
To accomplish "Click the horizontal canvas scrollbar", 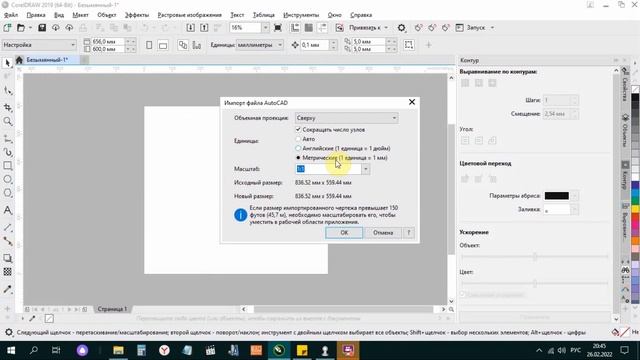I will [x=343, y=309].
